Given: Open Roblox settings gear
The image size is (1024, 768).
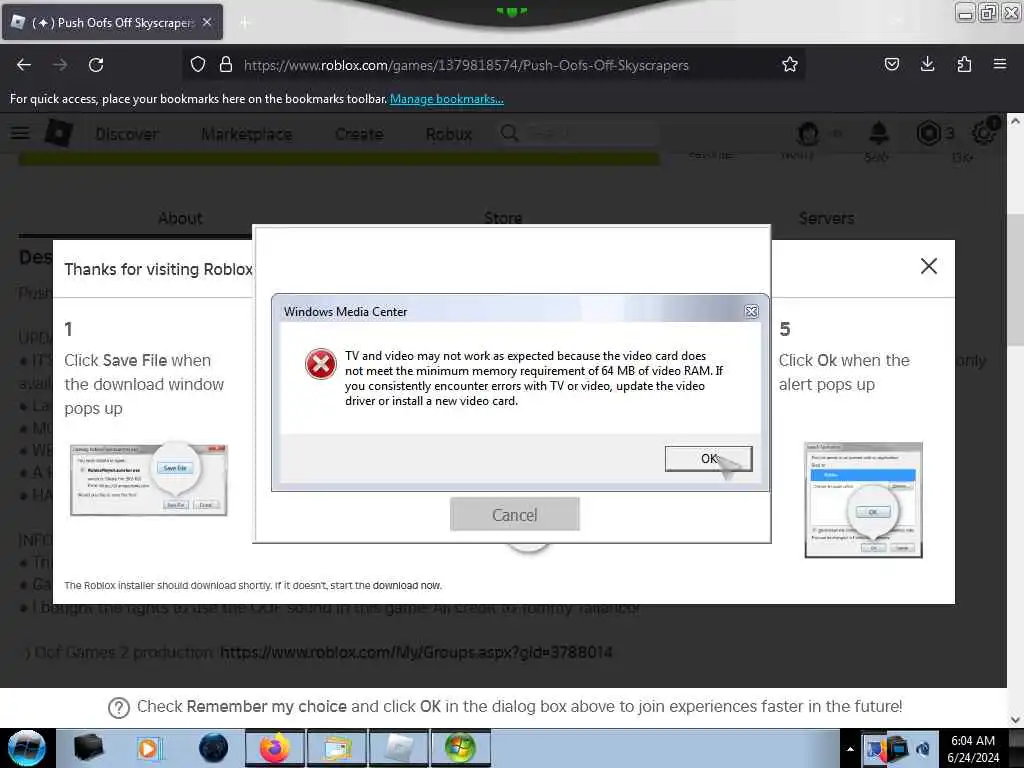Looking at the screenshot, I should (984, 133).
